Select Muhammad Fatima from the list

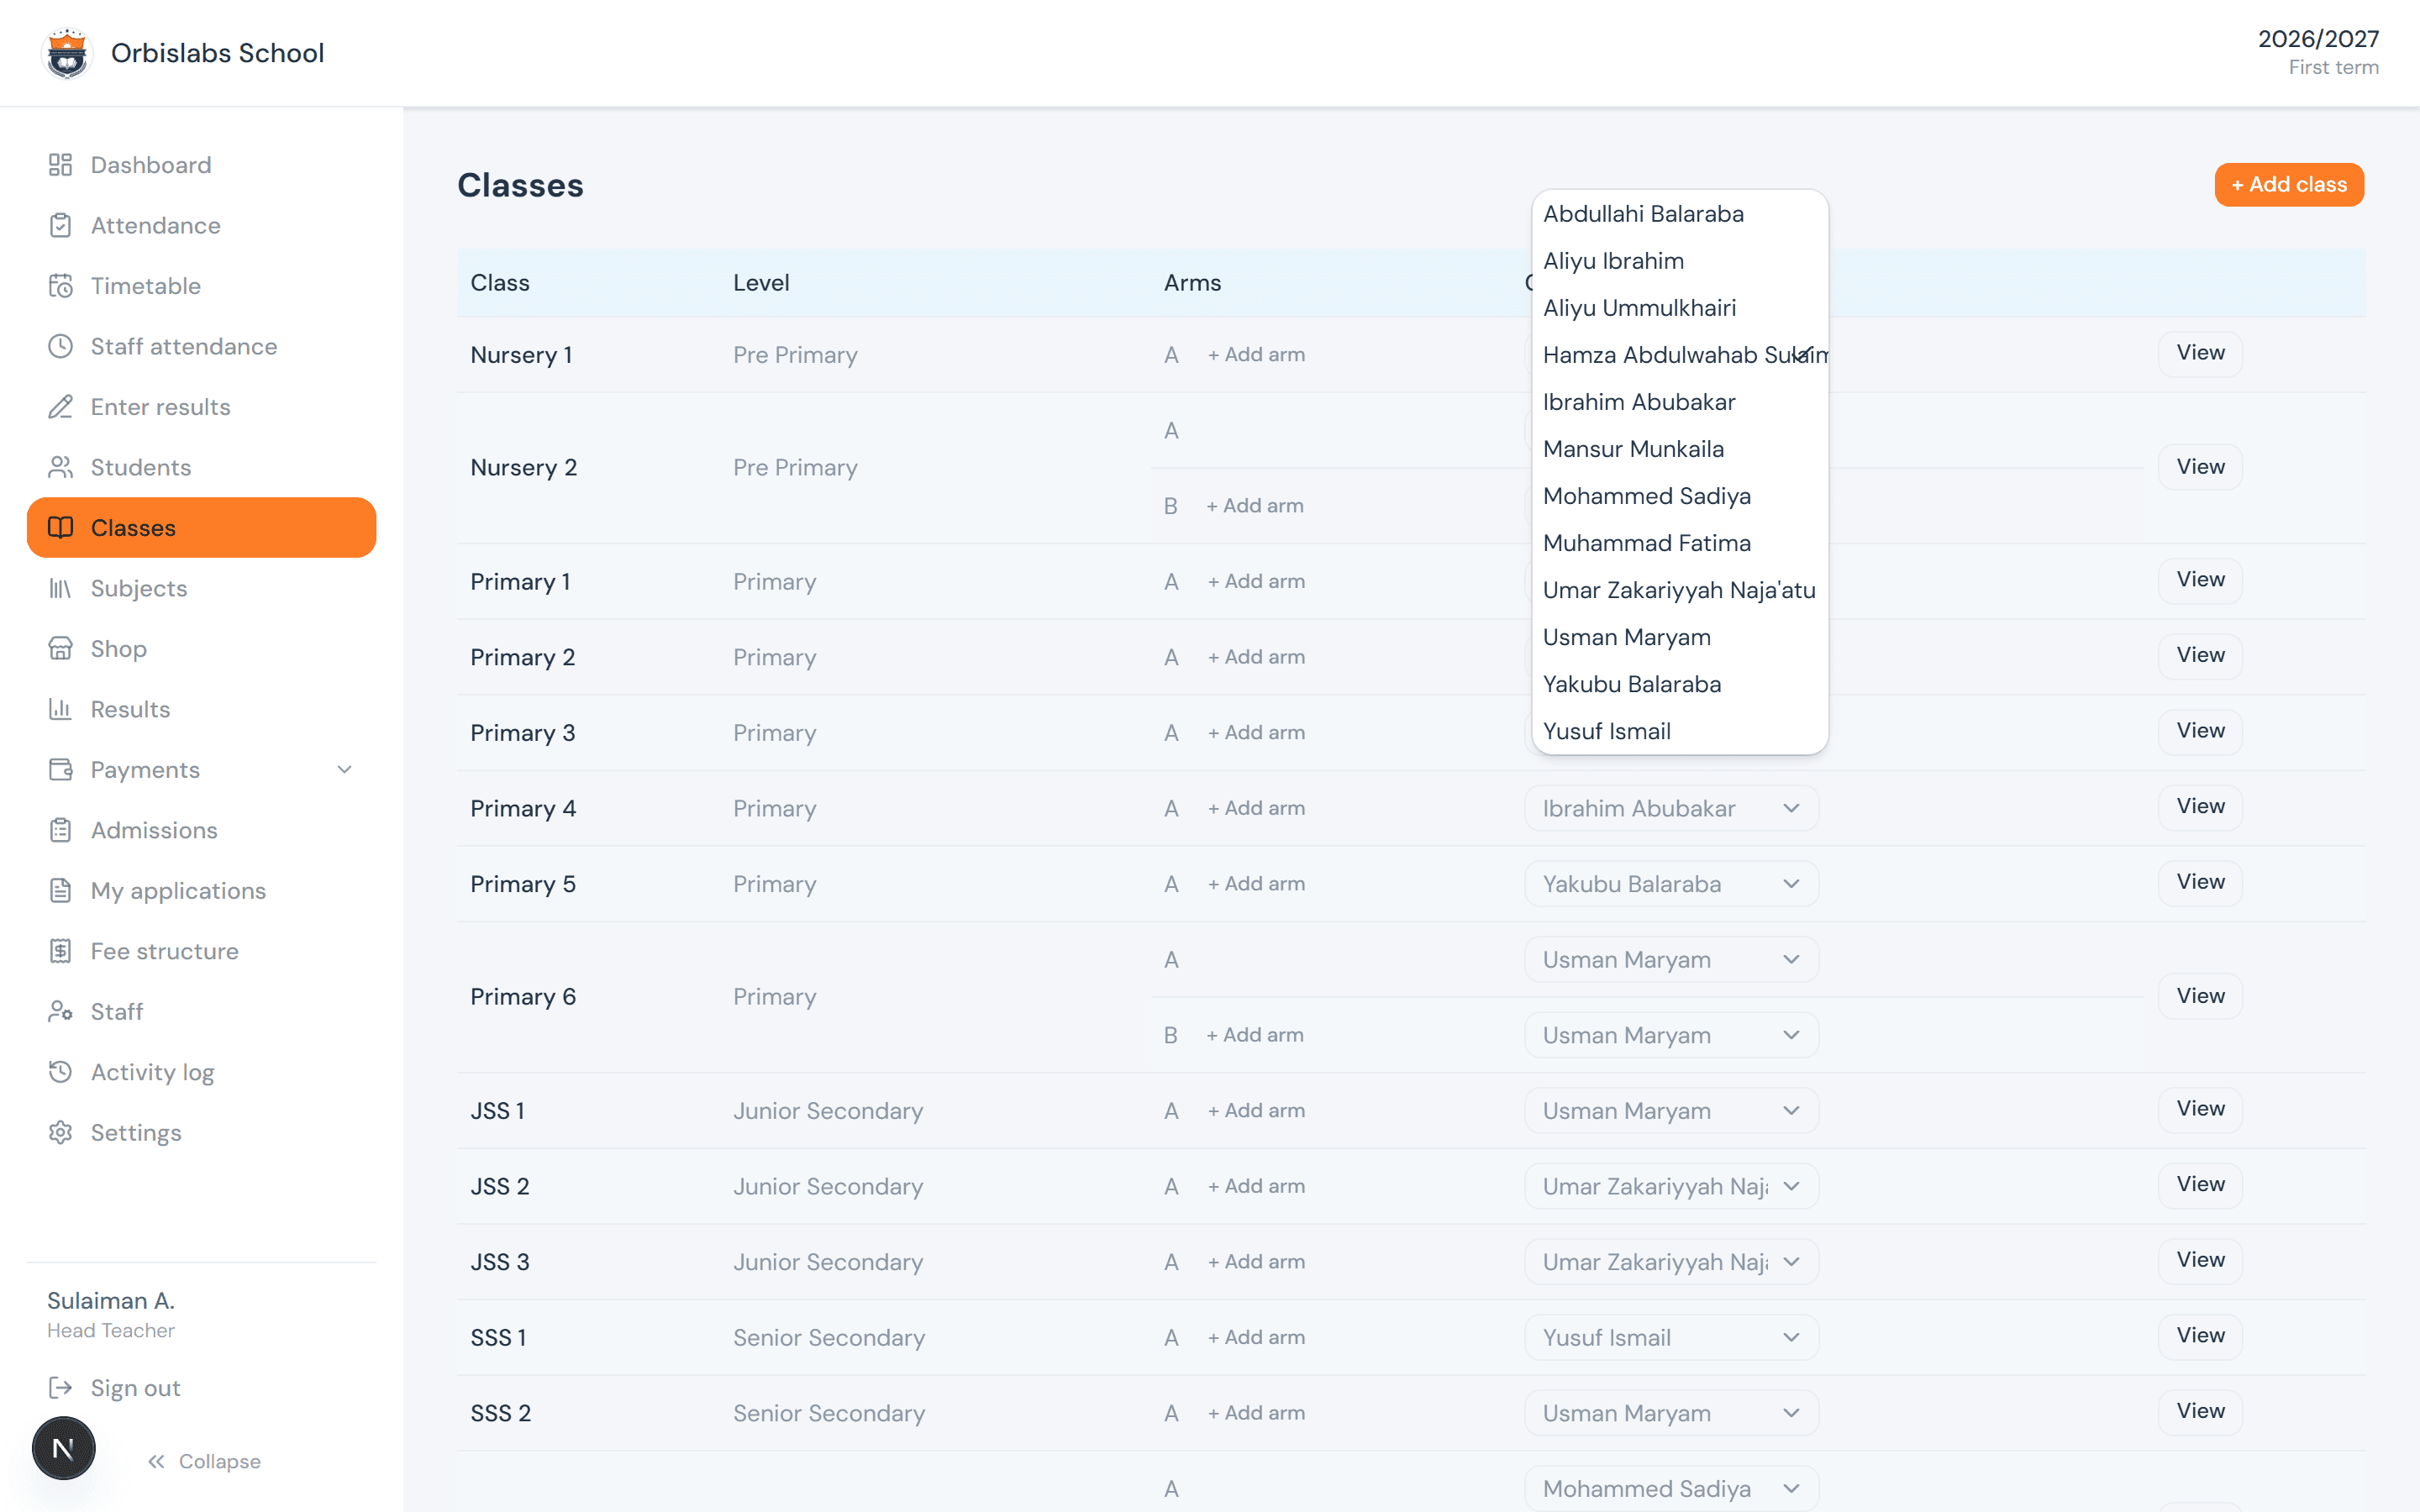pos(1680,543)
